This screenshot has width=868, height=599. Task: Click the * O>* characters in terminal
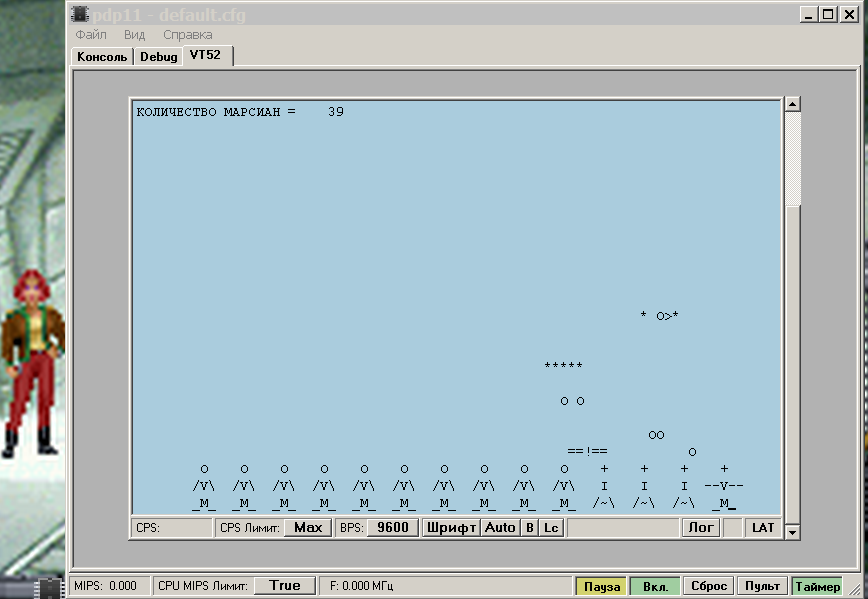(x=659, y=316)
